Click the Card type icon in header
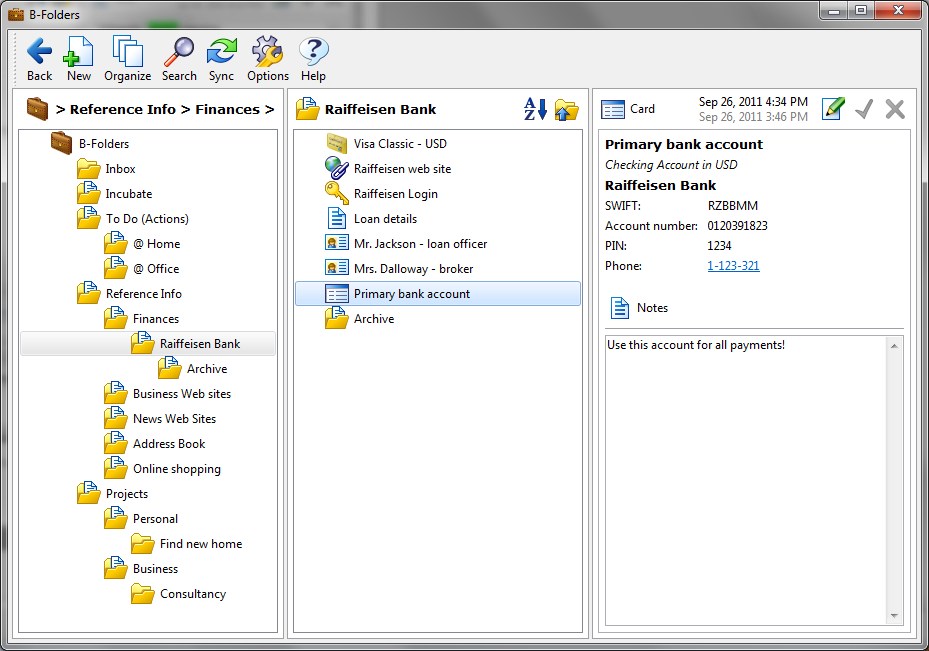This screenshot has width=929, height=651. coord(613,110)
